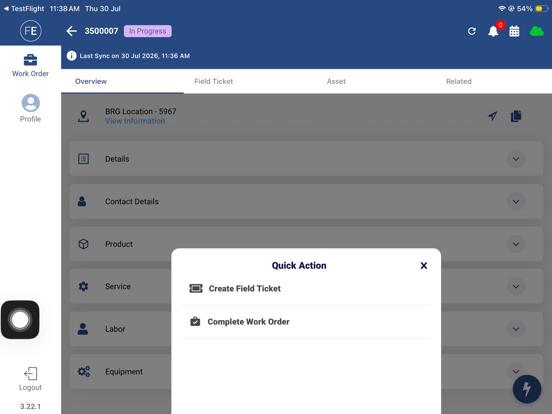The image size is (552, 414).
Task: Open the calendar icon
Action: 514,31
